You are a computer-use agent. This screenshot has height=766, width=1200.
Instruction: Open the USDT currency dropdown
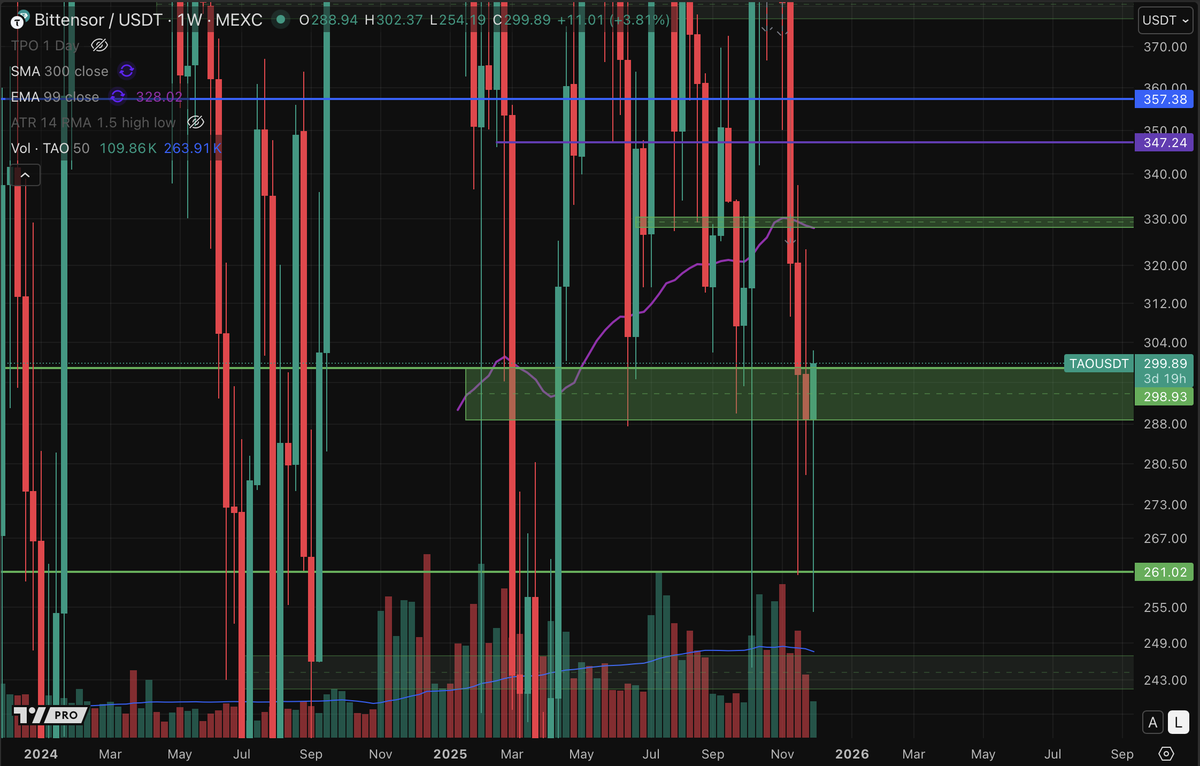pos(1166,19)
